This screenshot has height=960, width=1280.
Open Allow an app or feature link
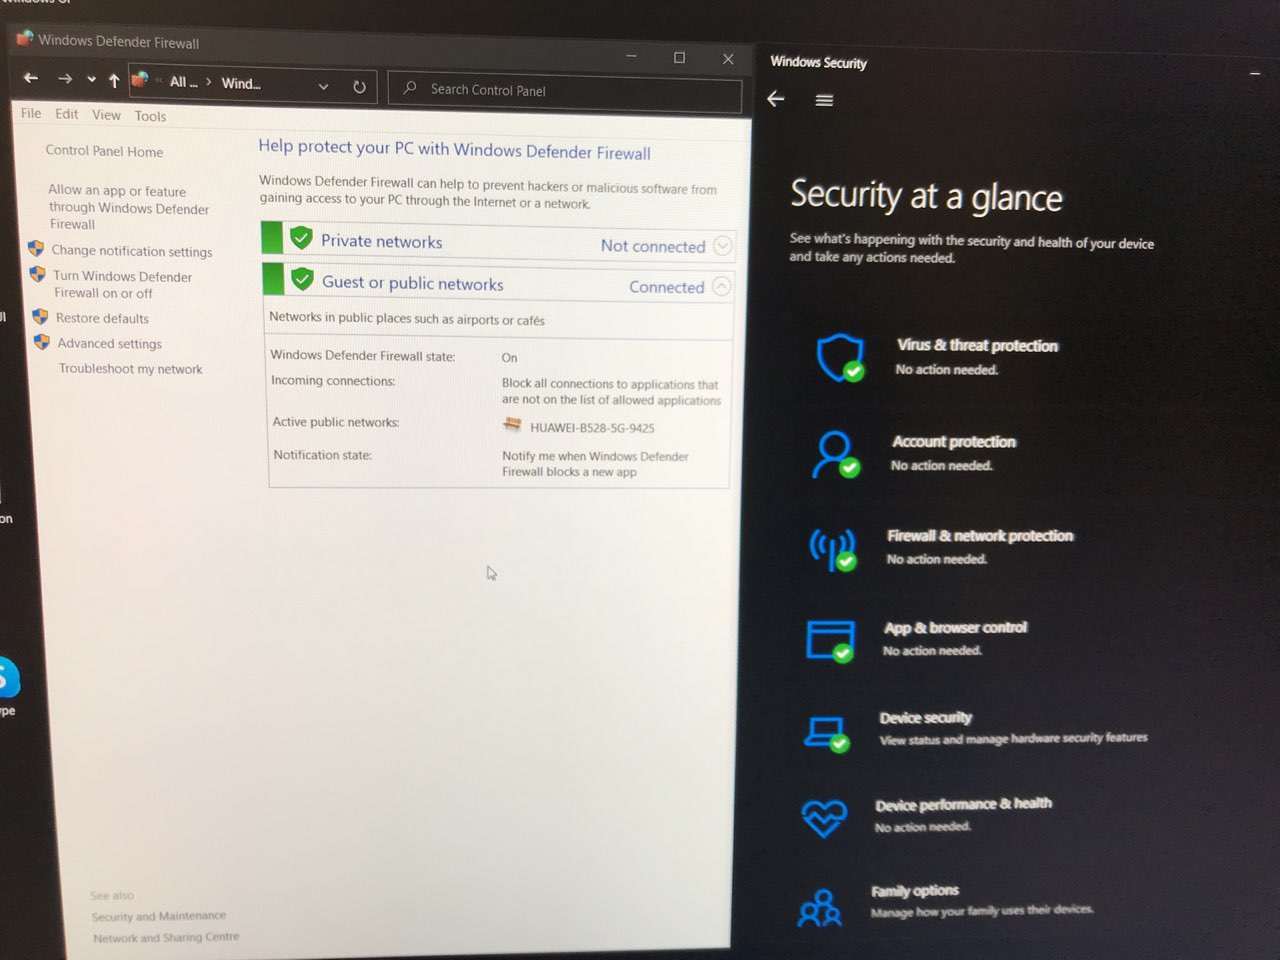pyautogui.click(x=128, y=207)
